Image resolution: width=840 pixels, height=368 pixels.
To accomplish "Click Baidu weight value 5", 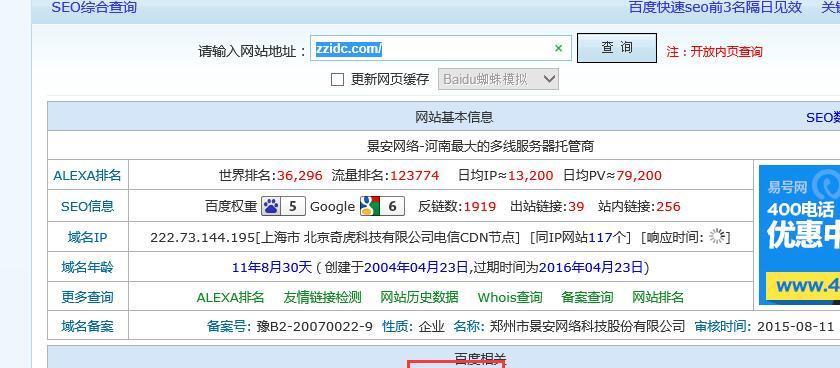I will [x=292, y=206].
